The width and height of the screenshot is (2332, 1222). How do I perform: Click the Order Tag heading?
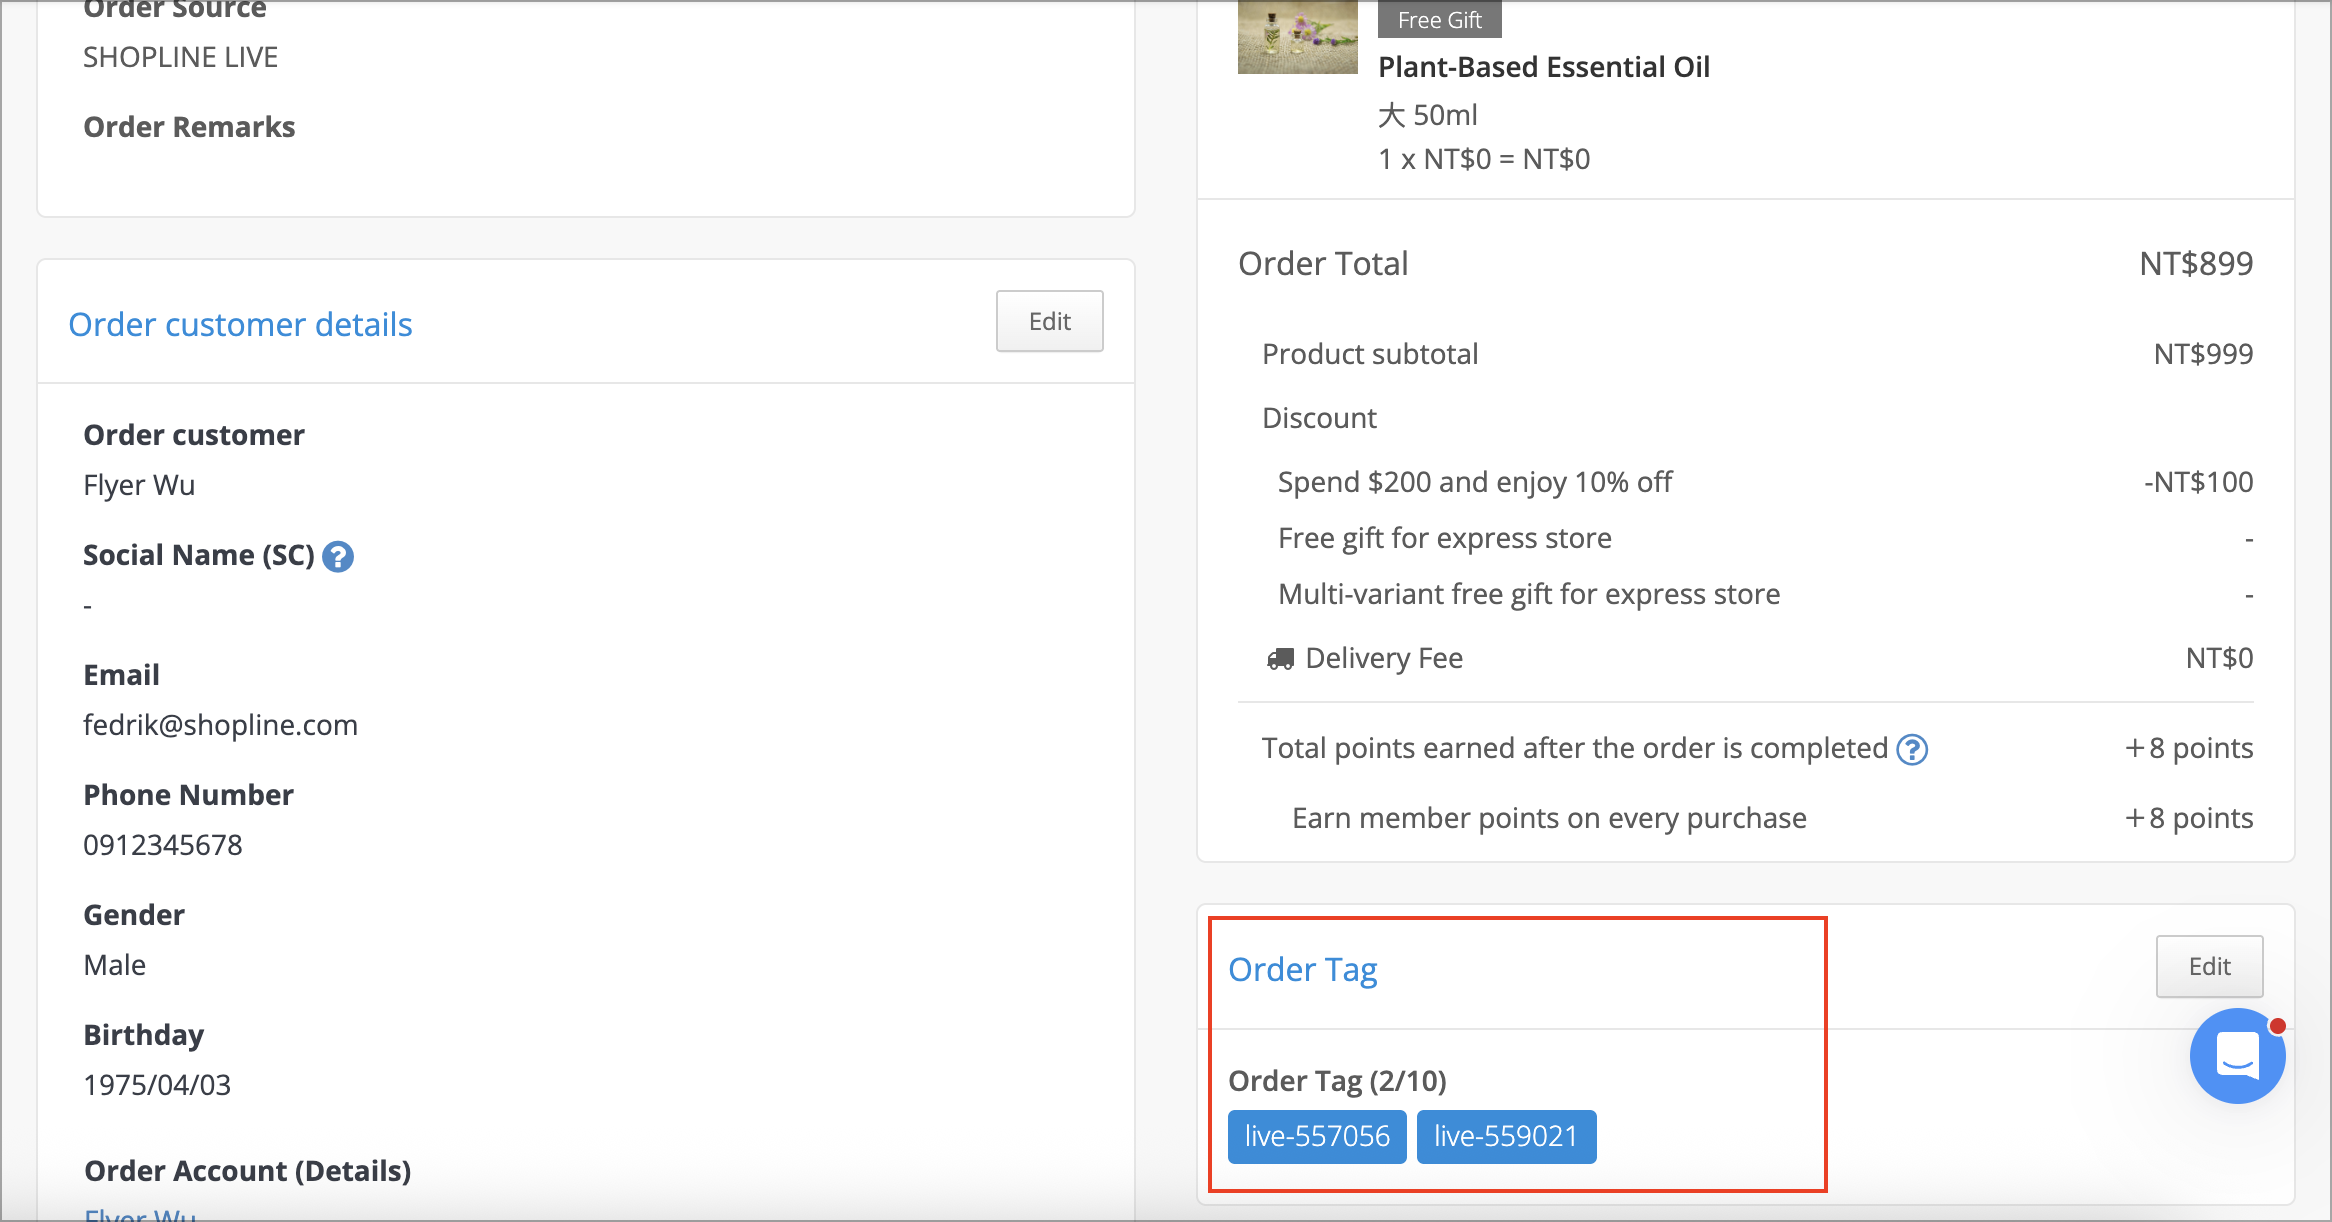pos(1302,970)
